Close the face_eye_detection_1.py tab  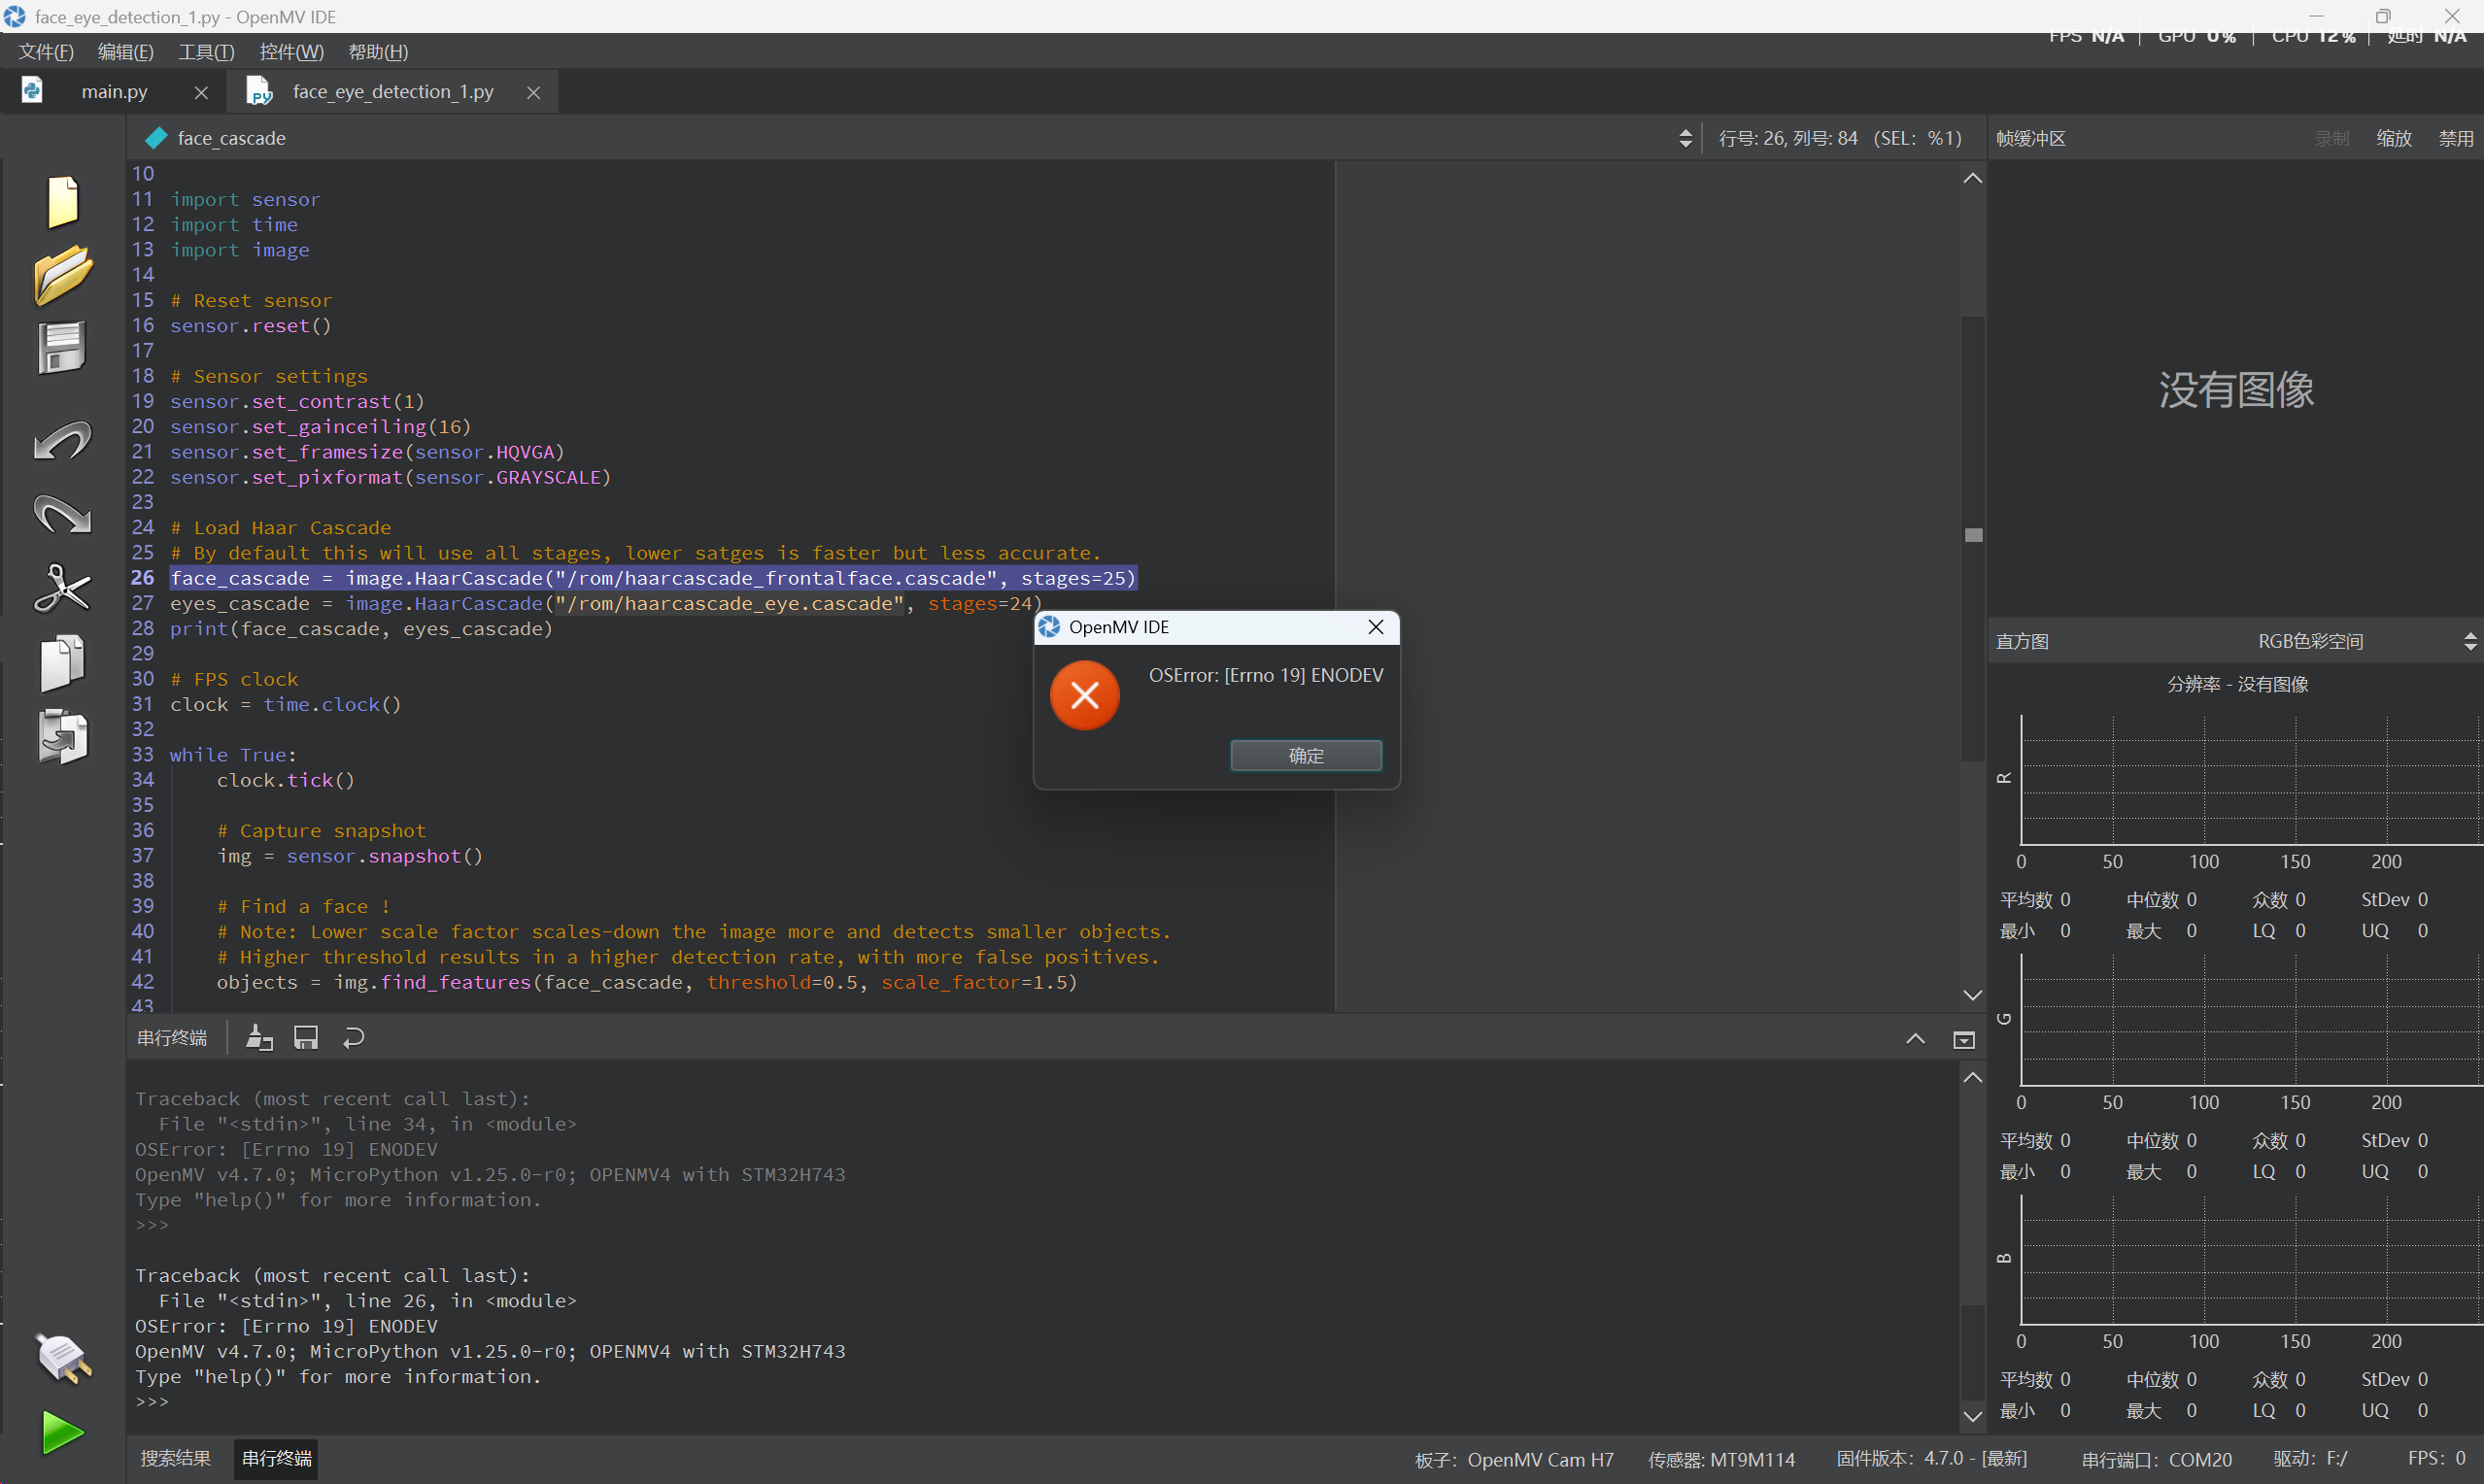tap(534, 92)
